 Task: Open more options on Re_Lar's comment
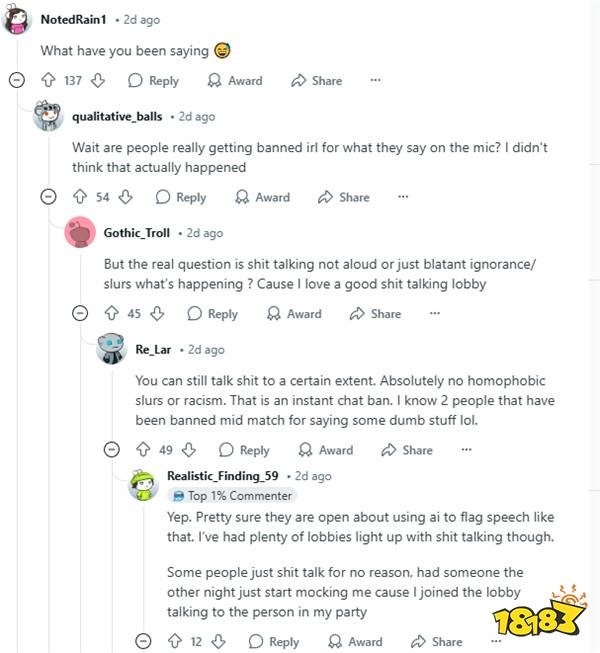tap(466, 450)
